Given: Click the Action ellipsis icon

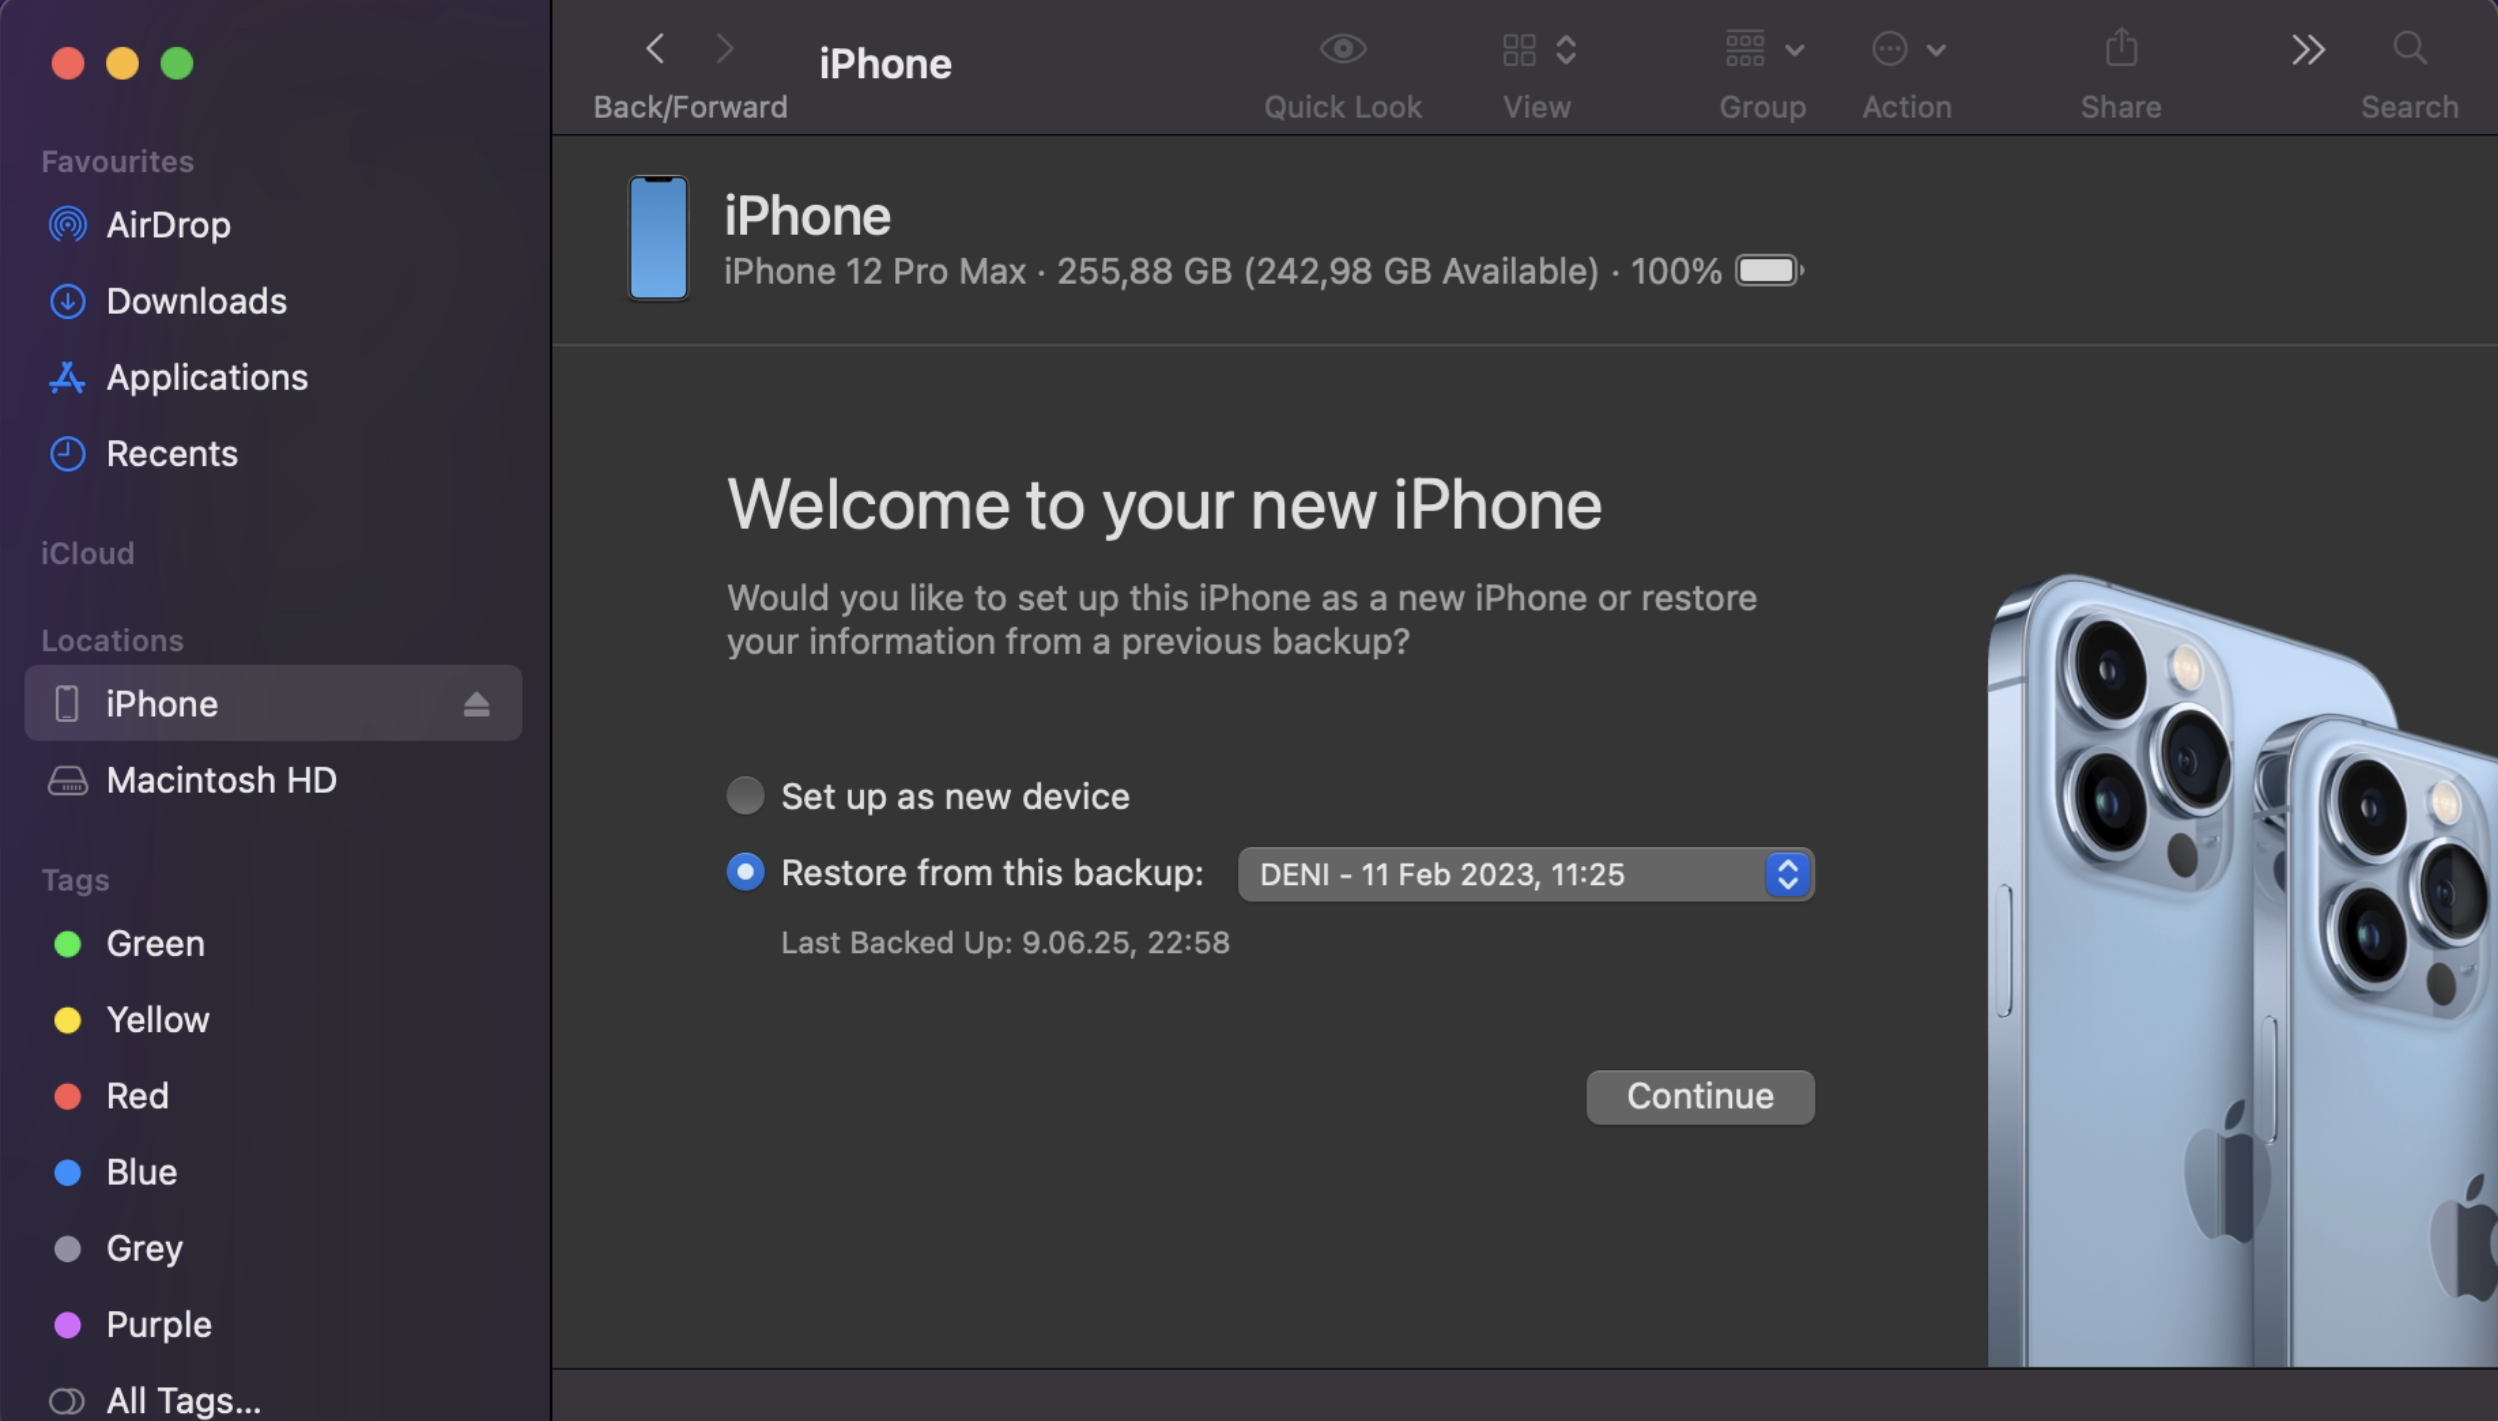Looking at the screenshot, I should [x=1889, y=48].
